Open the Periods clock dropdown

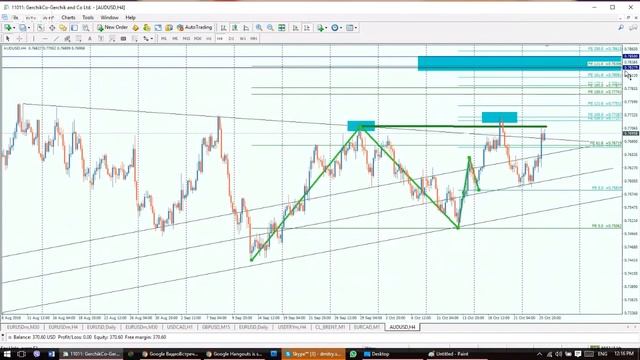click(x=337, y=28)
